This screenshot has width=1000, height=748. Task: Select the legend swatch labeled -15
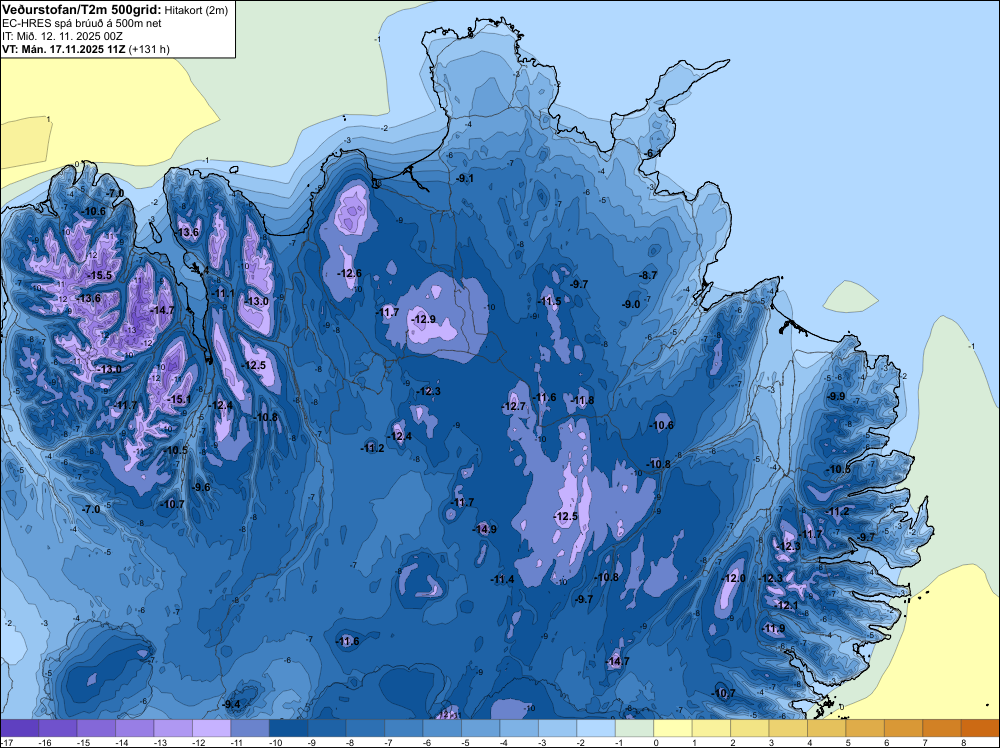[x=96, y=728]
